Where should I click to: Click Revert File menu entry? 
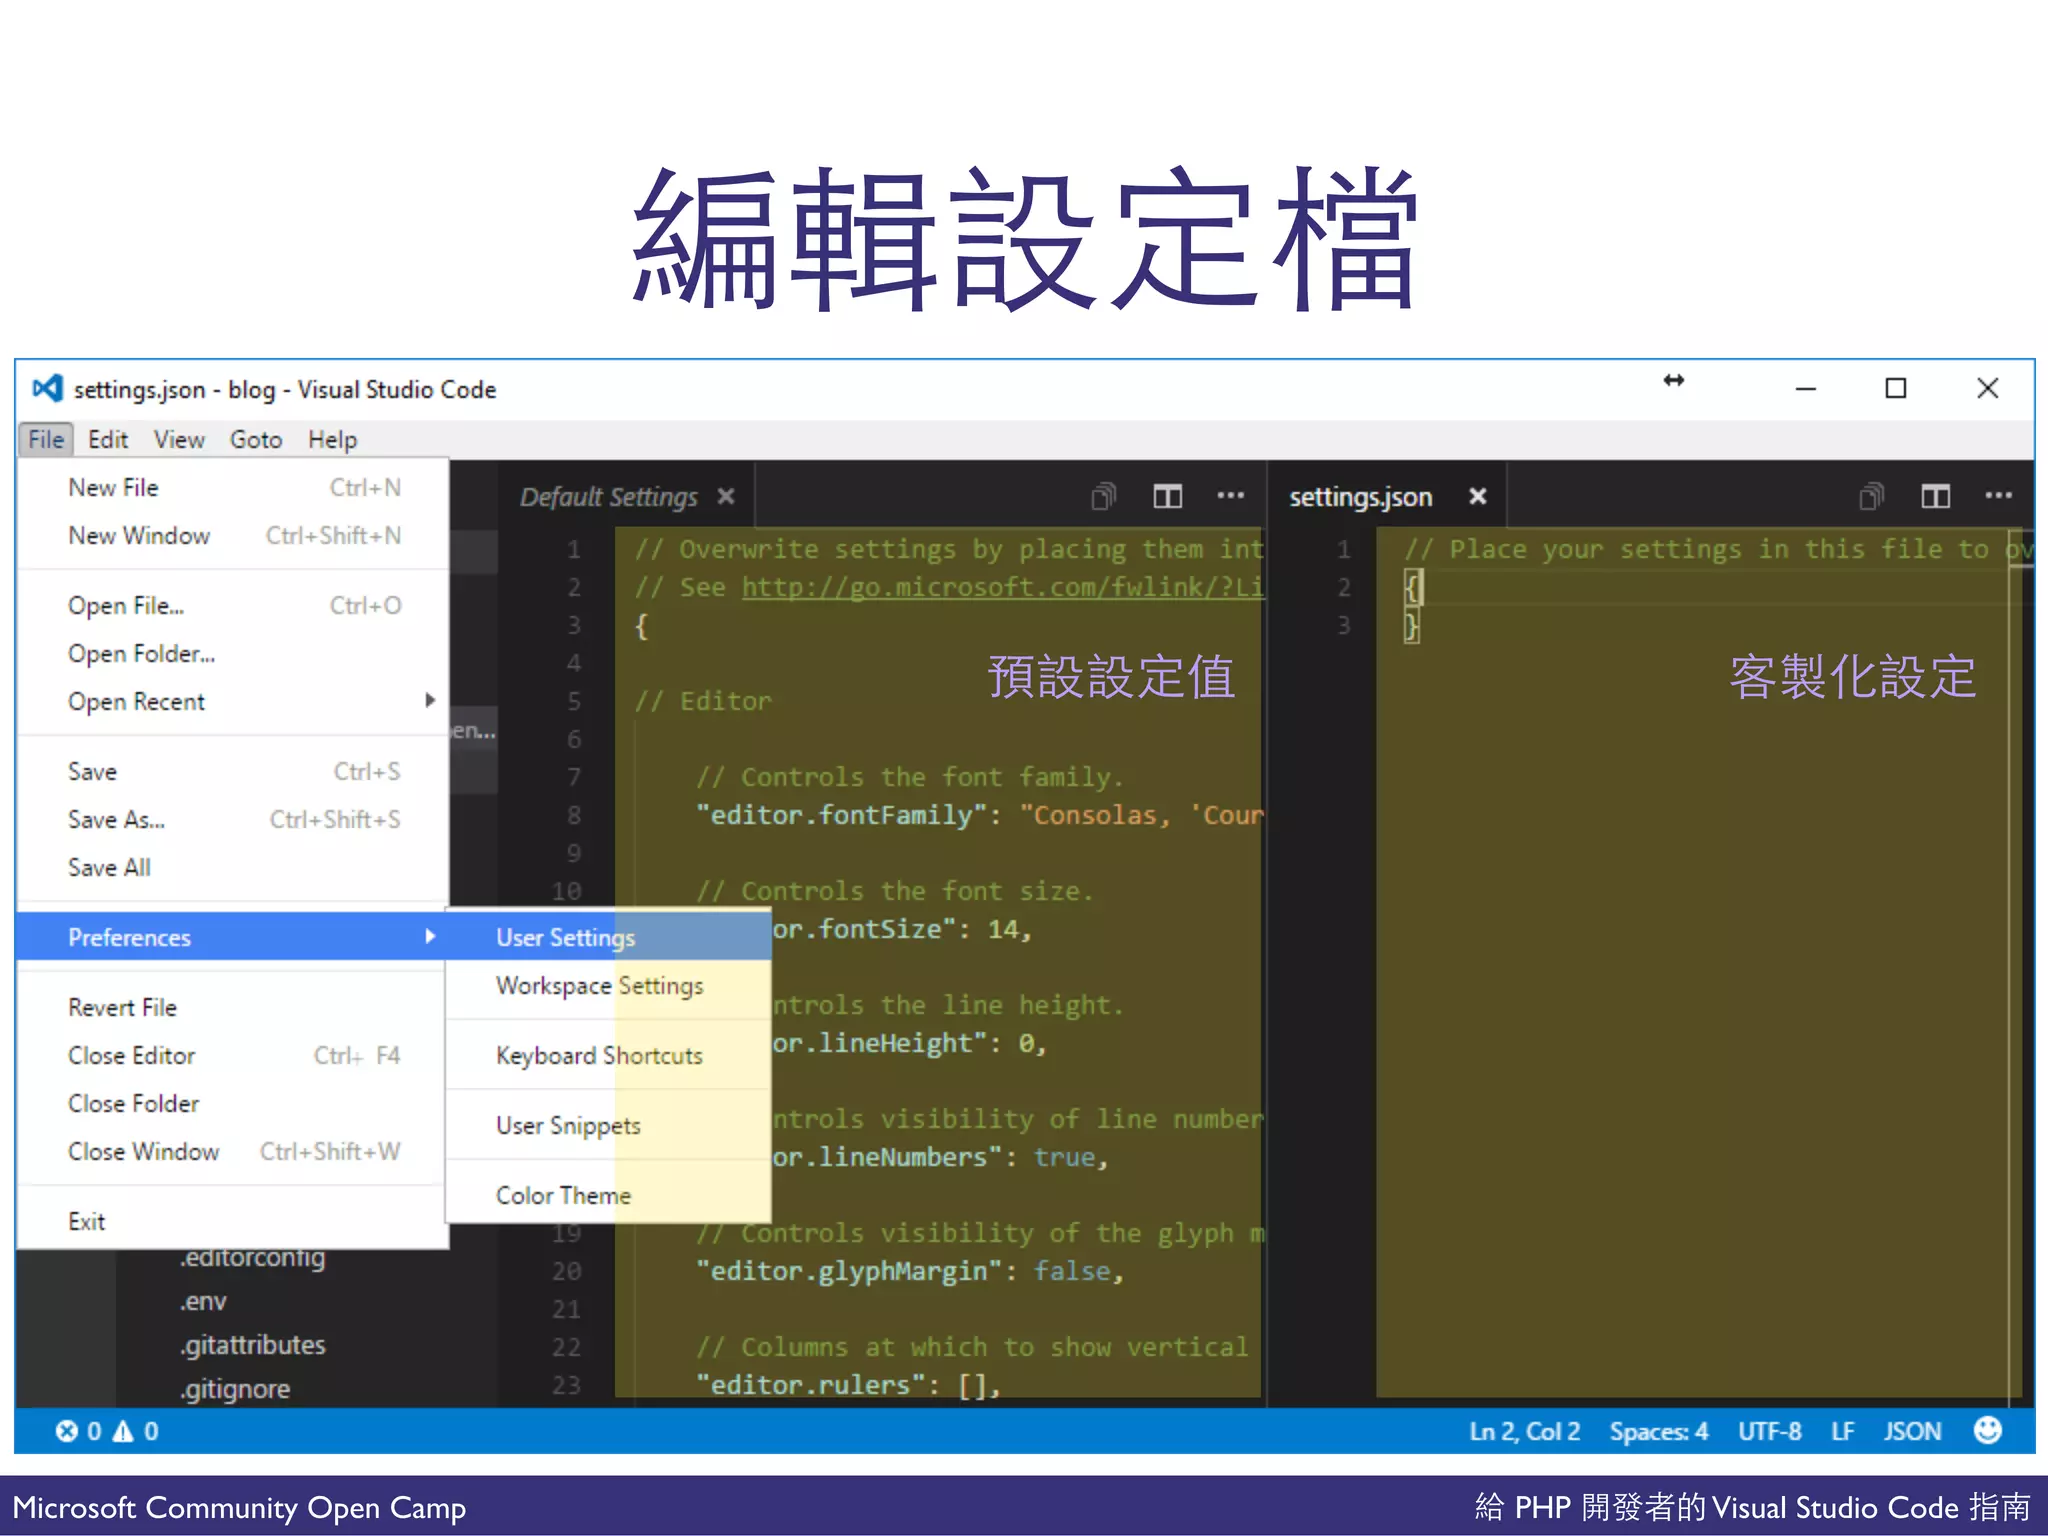[233, 1007]
